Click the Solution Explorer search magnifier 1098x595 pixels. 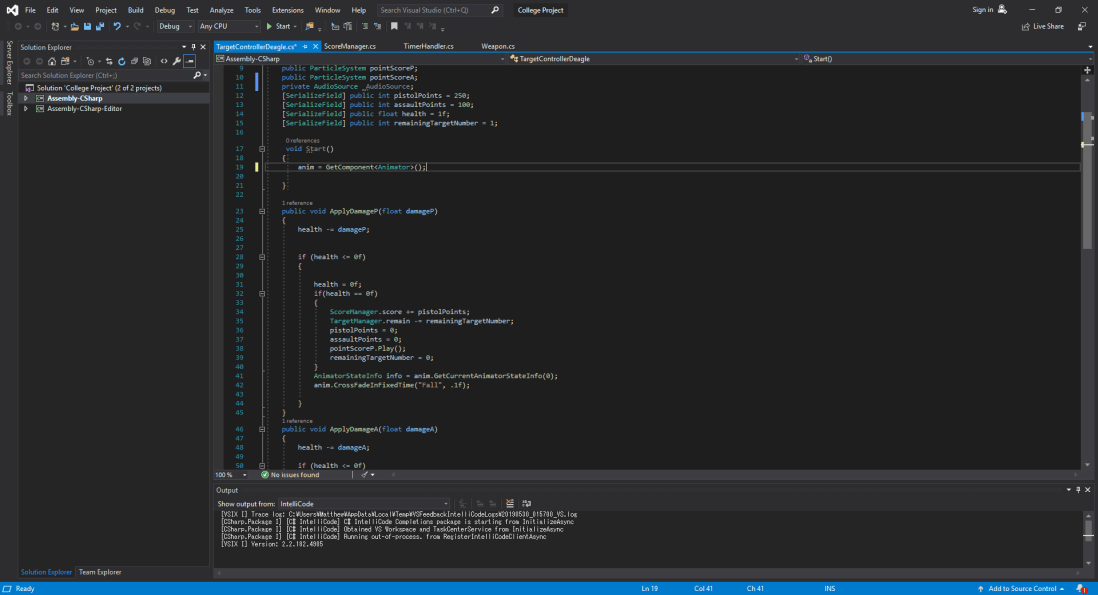coord(197,75)
